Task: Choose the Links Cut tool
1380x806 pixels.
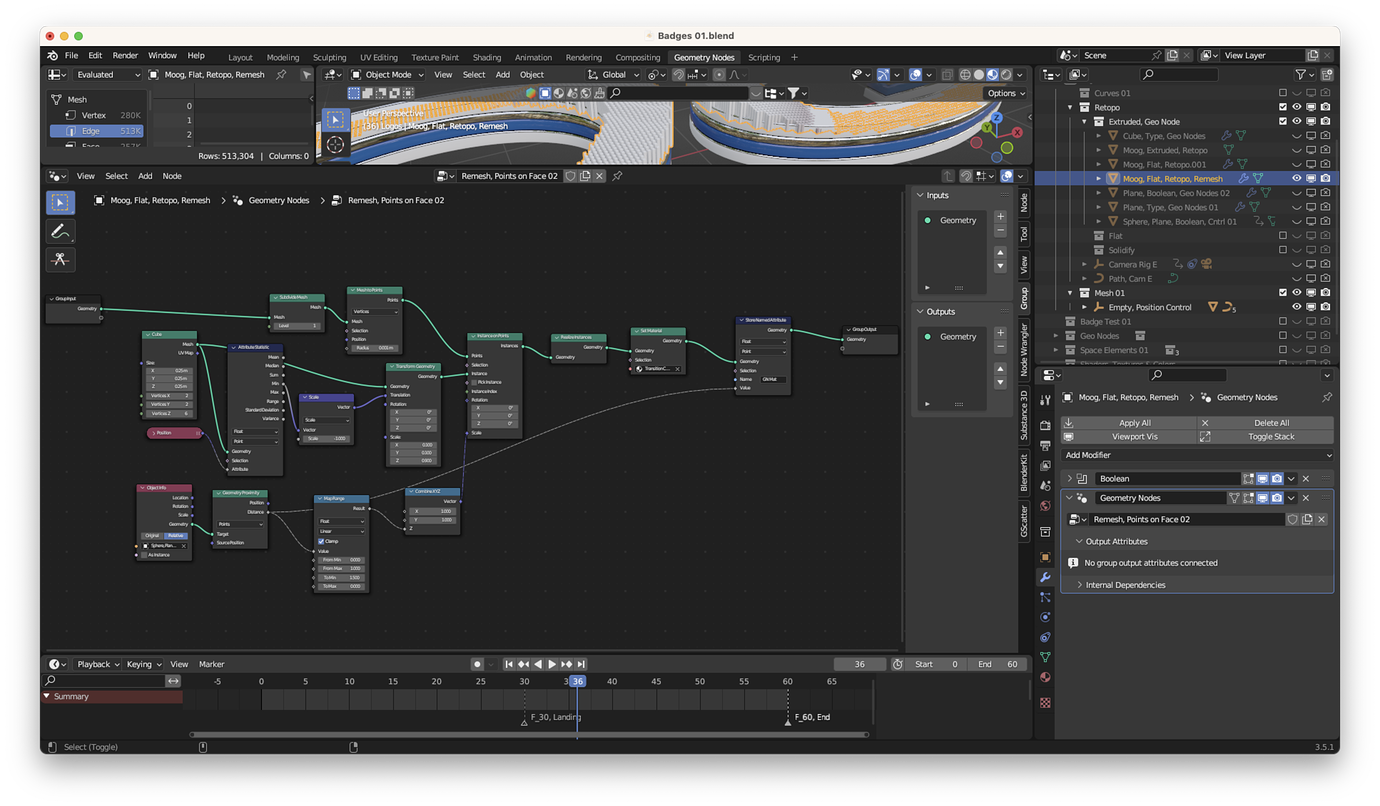Action: tap(60, 260)
